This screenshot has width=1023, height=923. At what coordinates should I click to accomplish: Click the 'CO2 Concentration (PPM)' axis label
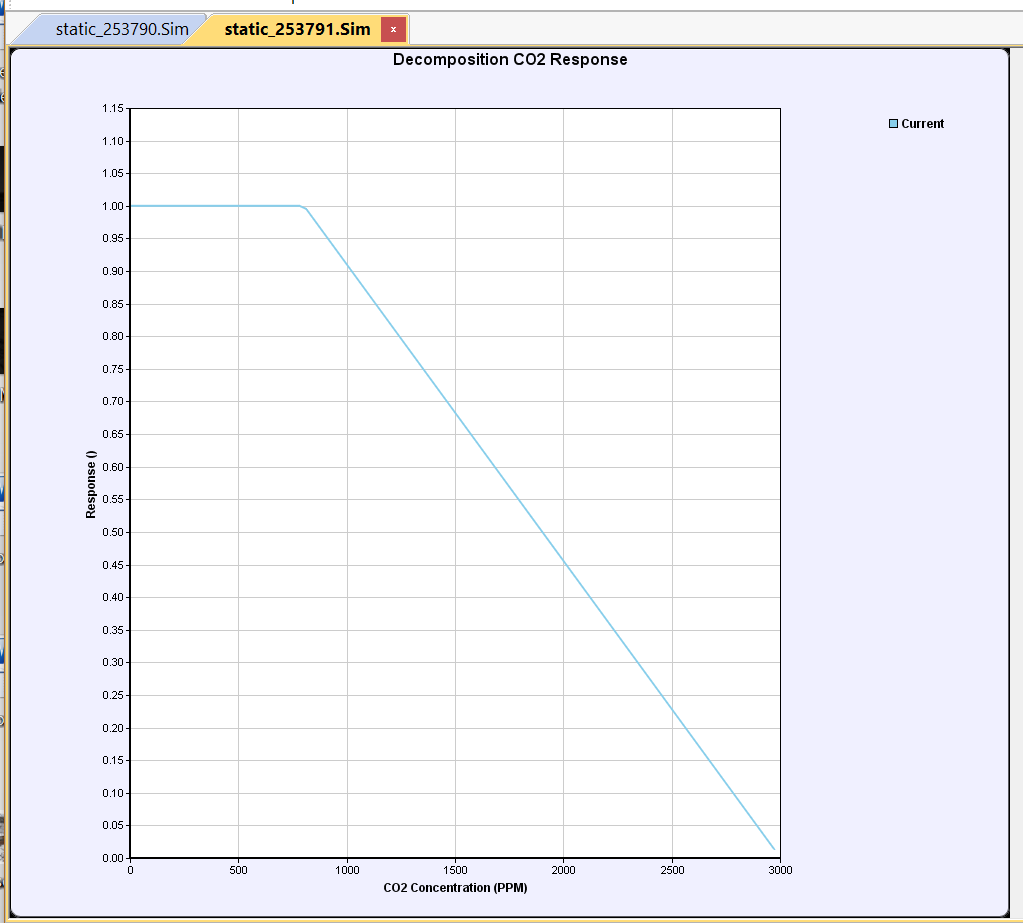coord(455,888)
